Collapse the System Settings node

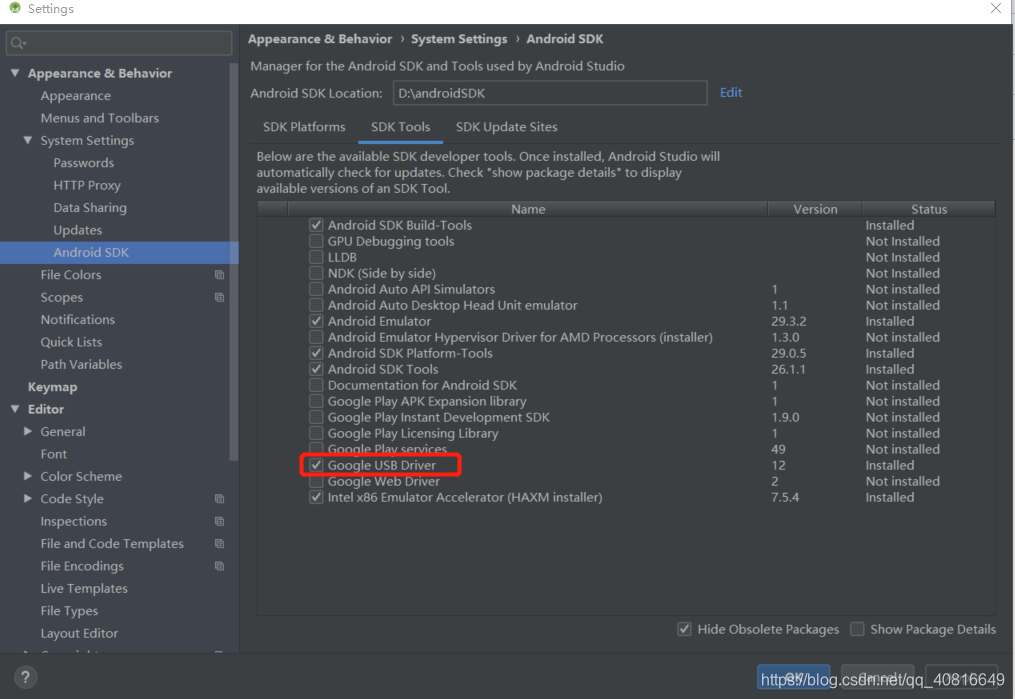28,140
